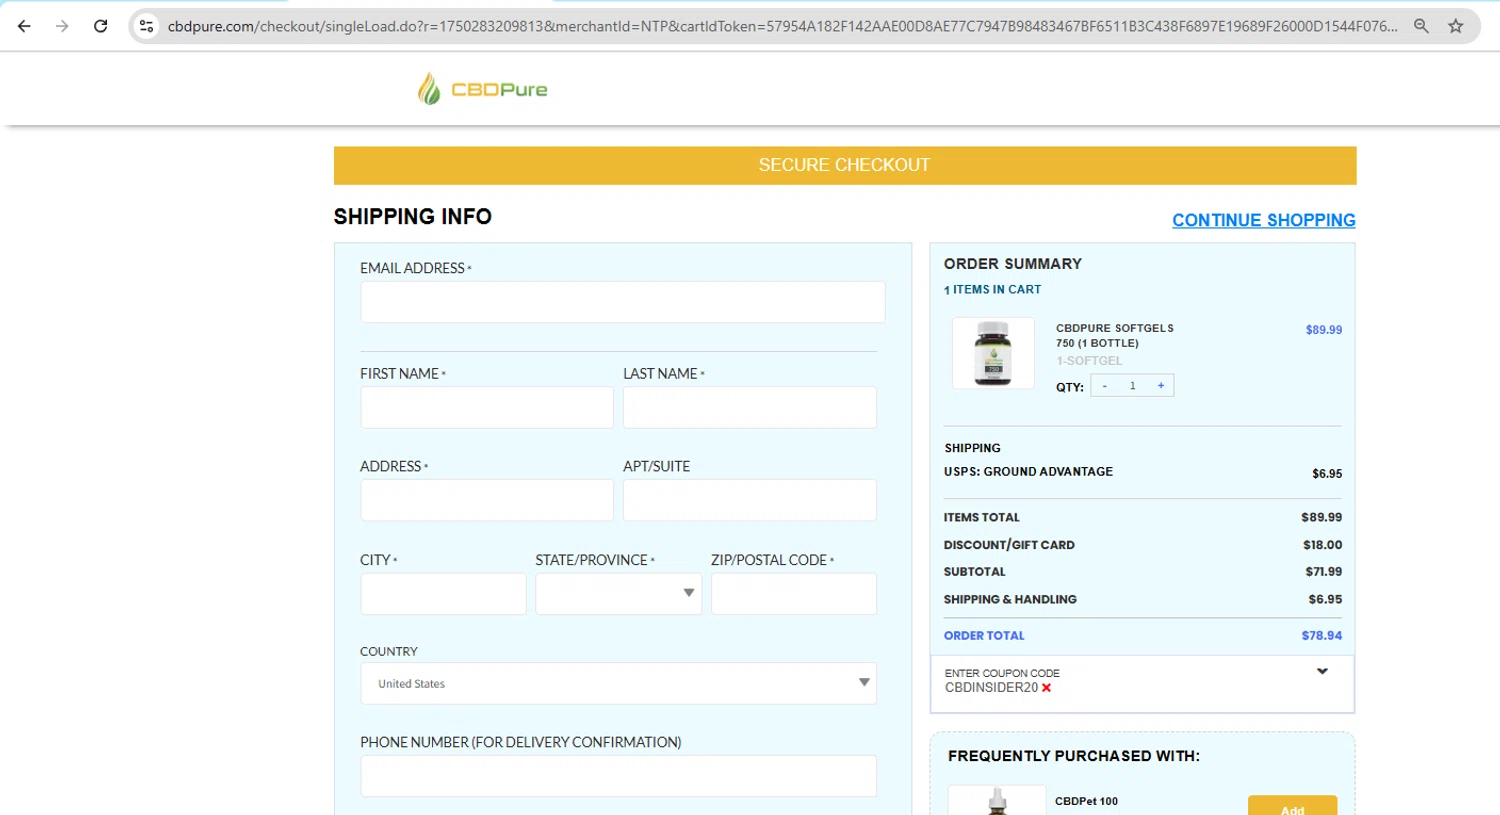The height and width of the screenshot is (815, 1500).
Task: Click the 'ORDER TOTAL' label
Action: pos(984,635)
